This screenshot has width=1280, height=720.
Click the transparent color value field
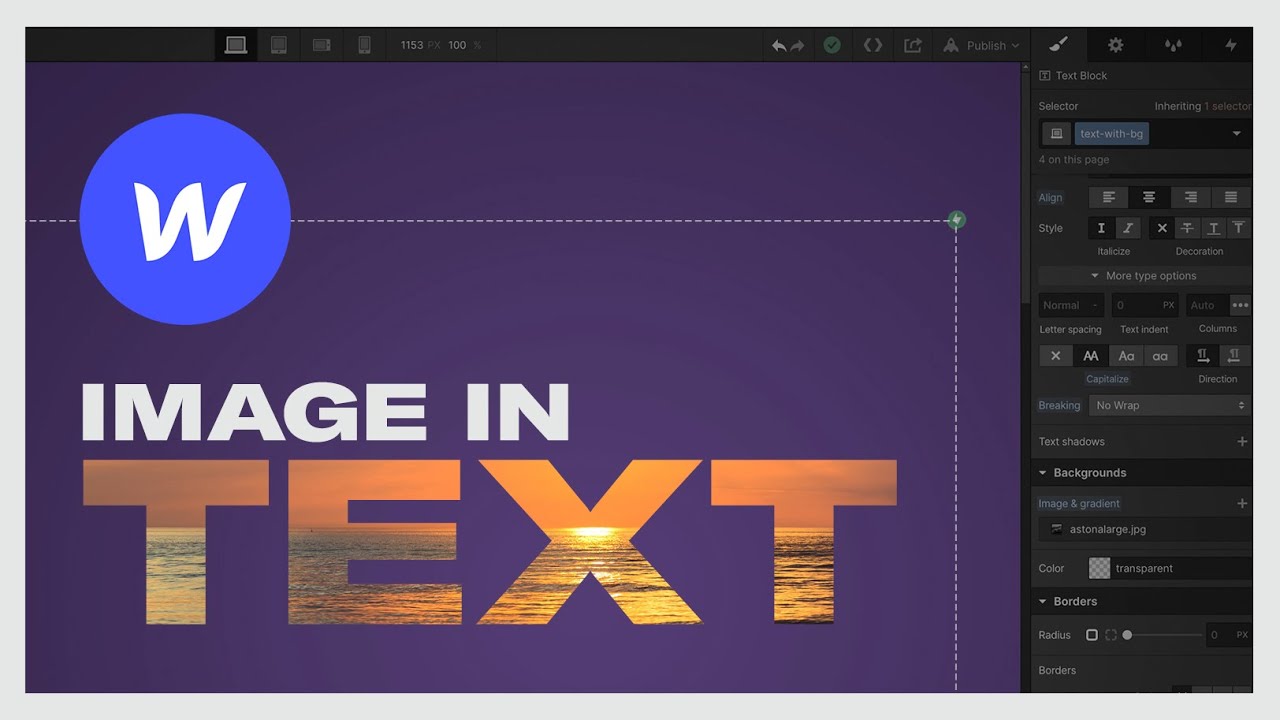1181,568
